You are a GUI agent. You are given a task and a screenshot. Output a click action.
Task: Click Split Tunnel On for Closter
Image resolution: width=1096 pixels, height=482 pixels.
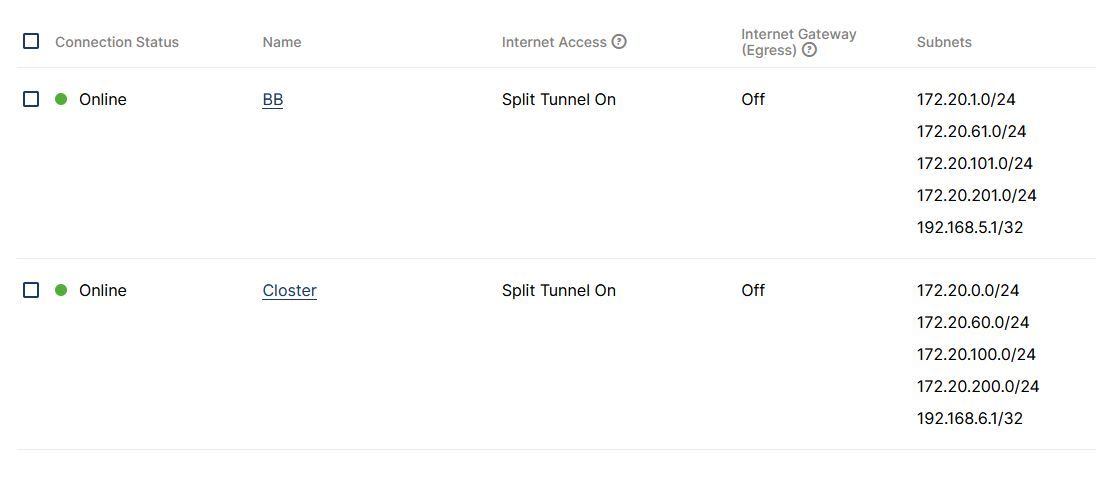[558, 290]
